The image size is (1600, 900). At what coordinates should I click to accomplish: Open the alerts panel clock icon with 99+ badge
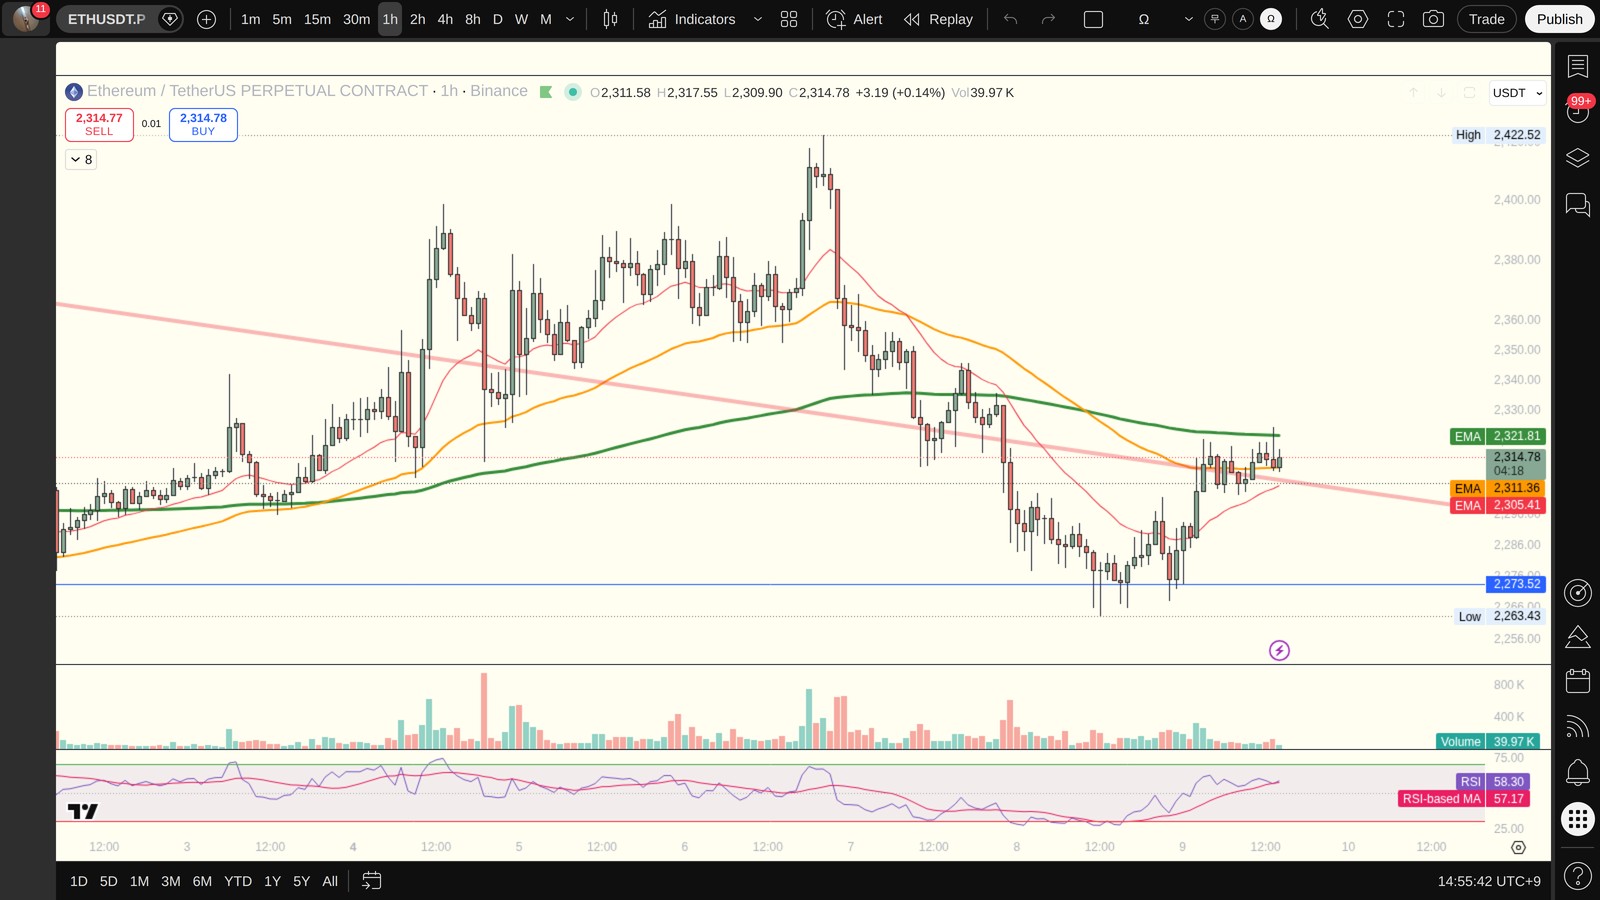tap(1578, 110)
